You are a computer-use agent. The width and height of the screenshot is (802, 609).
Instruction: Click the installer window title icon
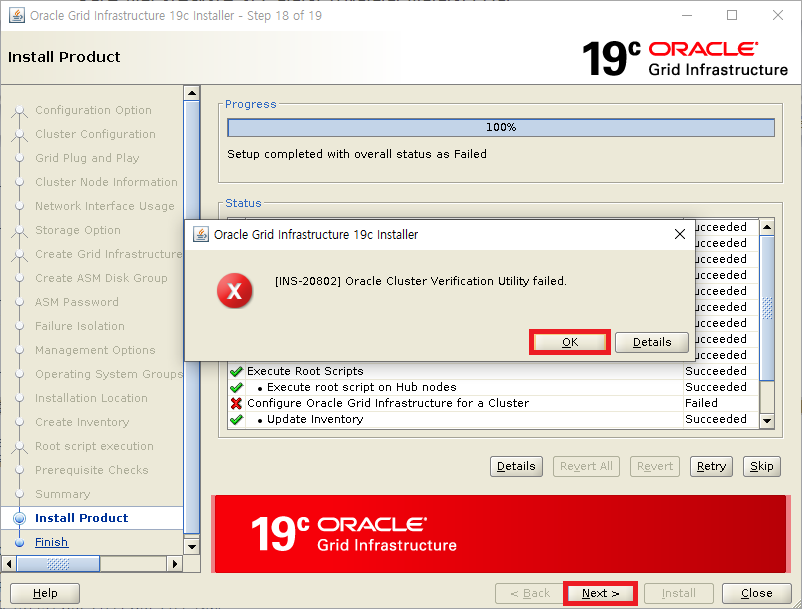16,15
